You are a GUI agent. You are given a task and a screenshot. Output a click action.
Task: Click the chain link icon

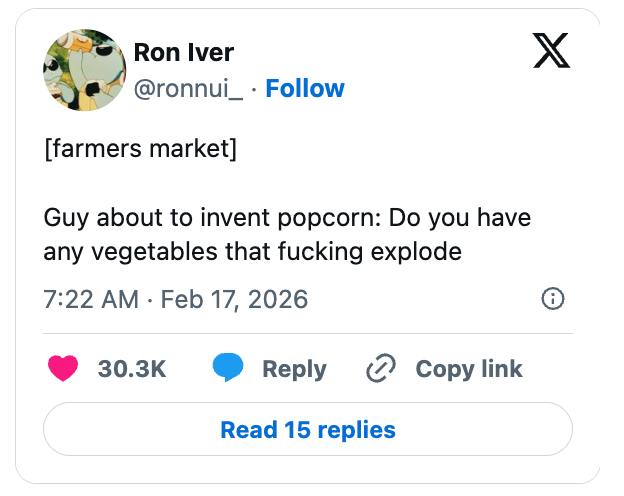click(382, 369)
